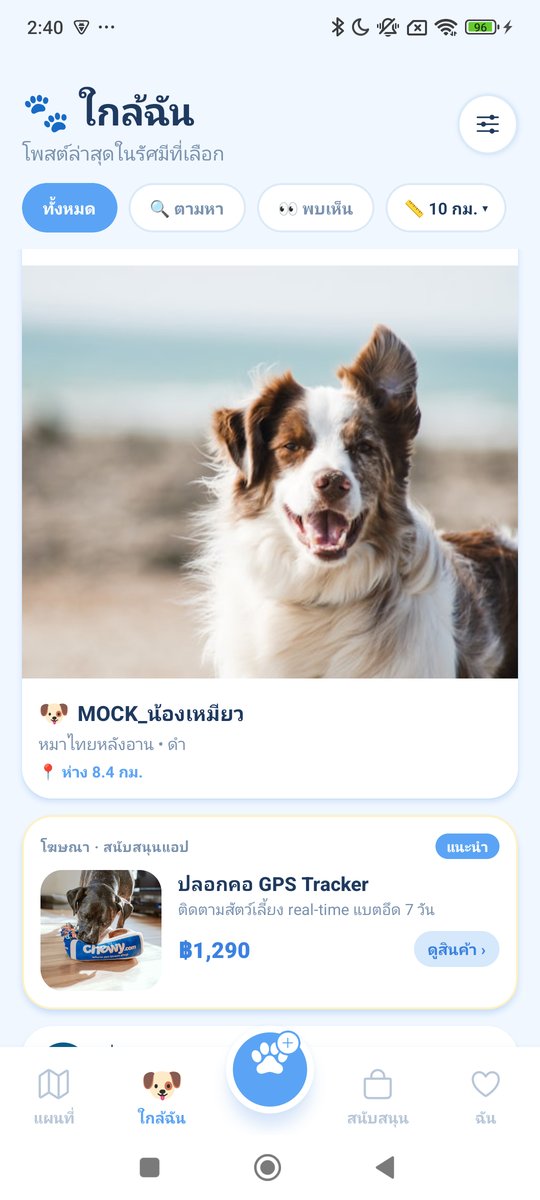Open the dog photo in post
This screenshot has width=540, height=1200.
click(270, 471)
